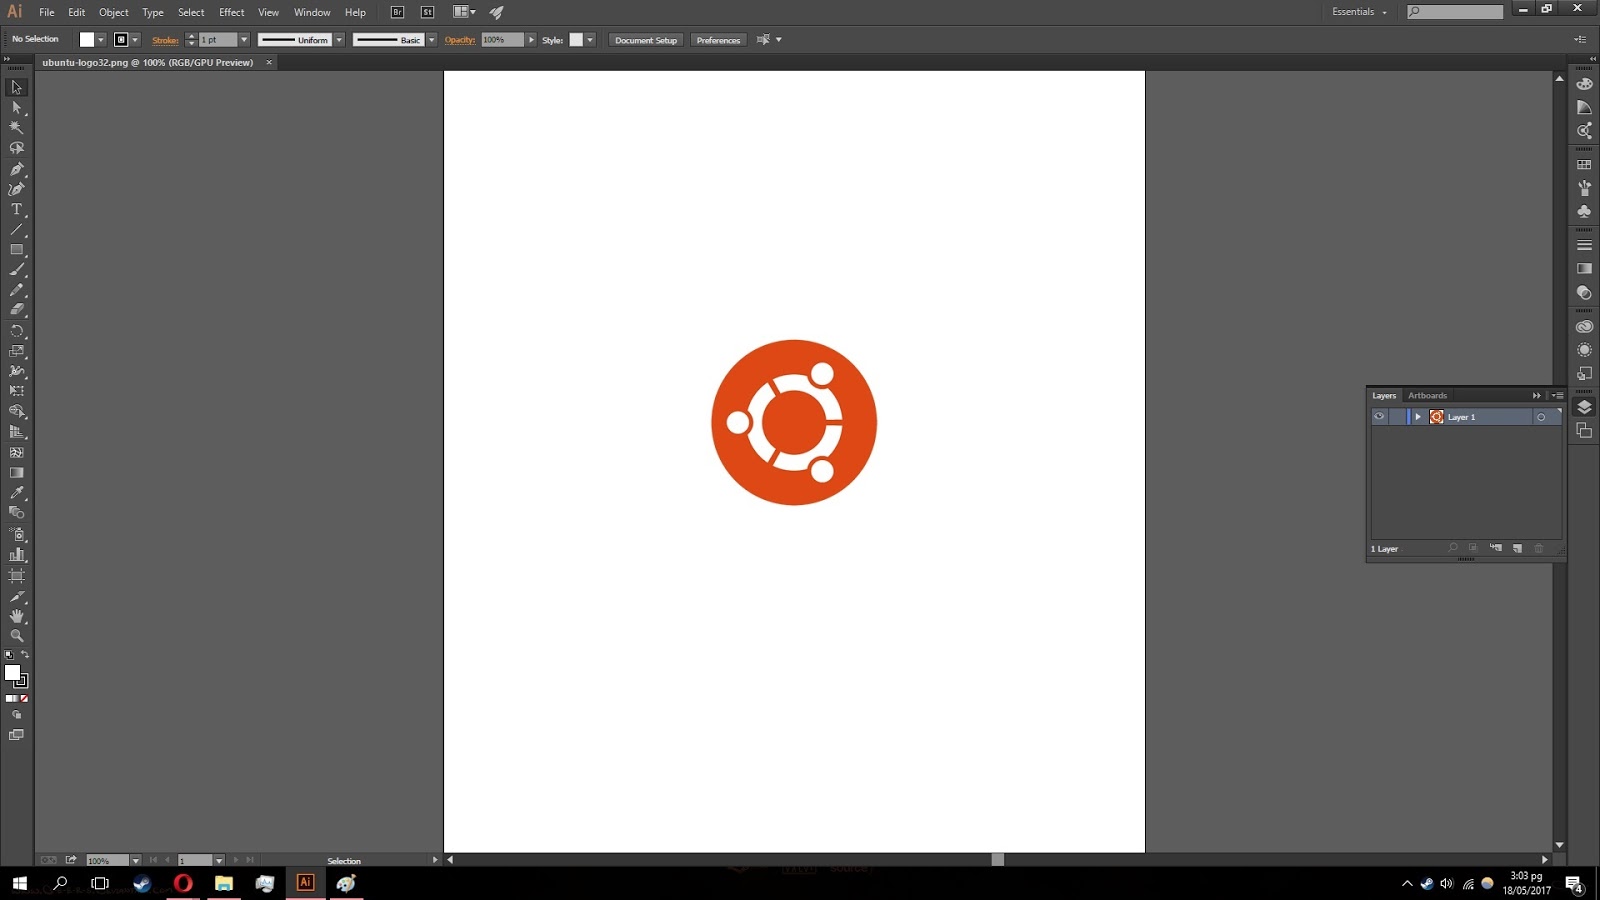
Task: Click the Gradient fill mode swatch
Action: click(17, 699)
